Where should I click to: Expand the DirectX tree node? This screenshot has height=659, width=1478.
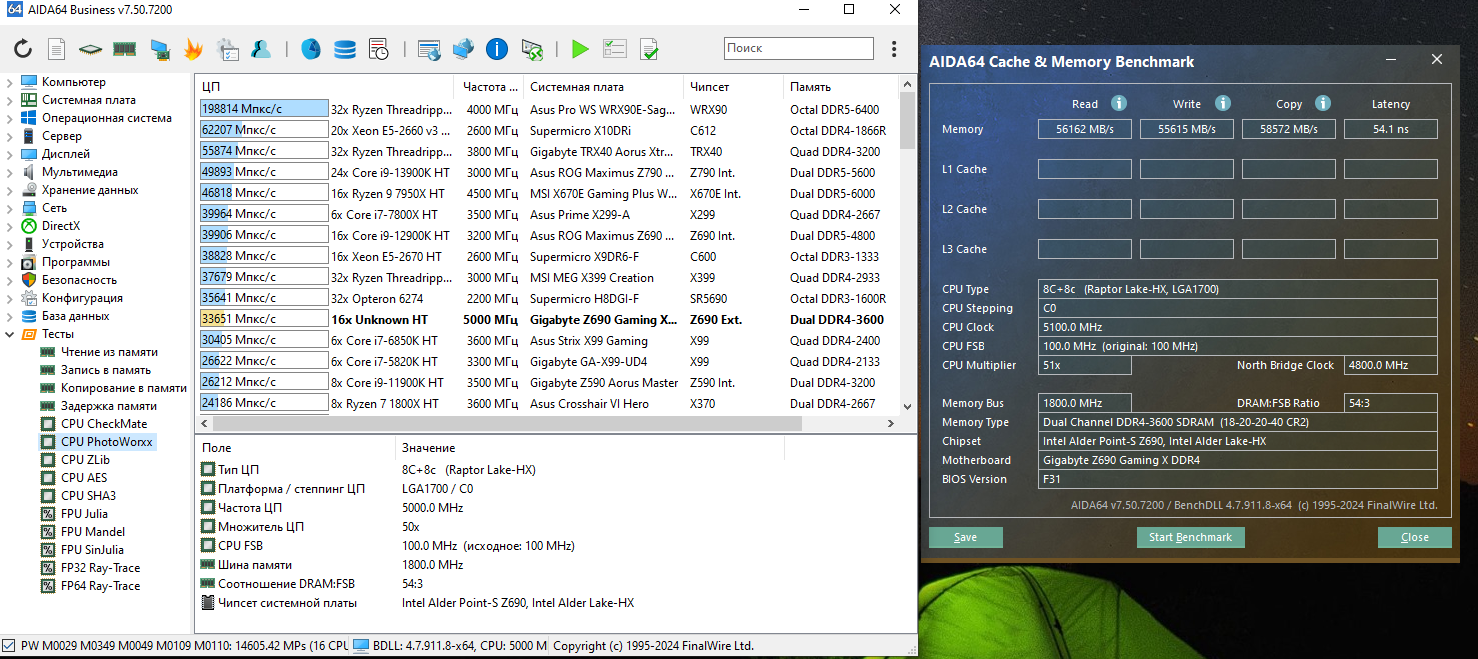[x=10, y=226]
